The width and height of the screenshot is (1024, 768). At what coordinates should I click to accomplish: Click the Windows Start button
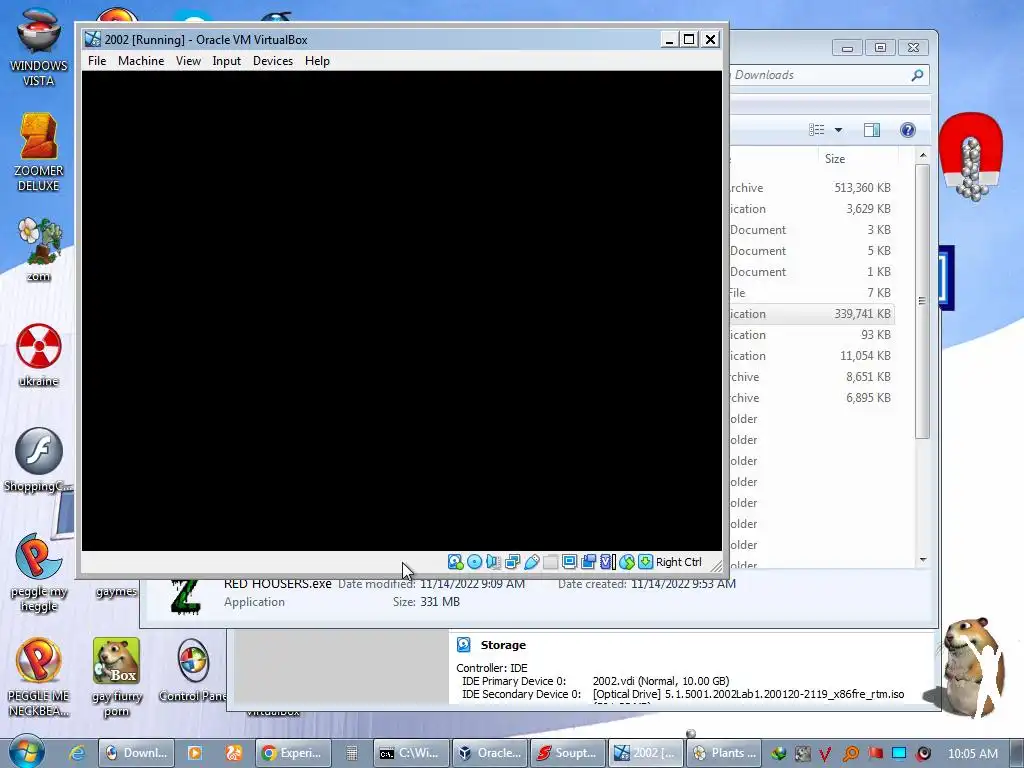pyautogui.click(x=26, y=752)
